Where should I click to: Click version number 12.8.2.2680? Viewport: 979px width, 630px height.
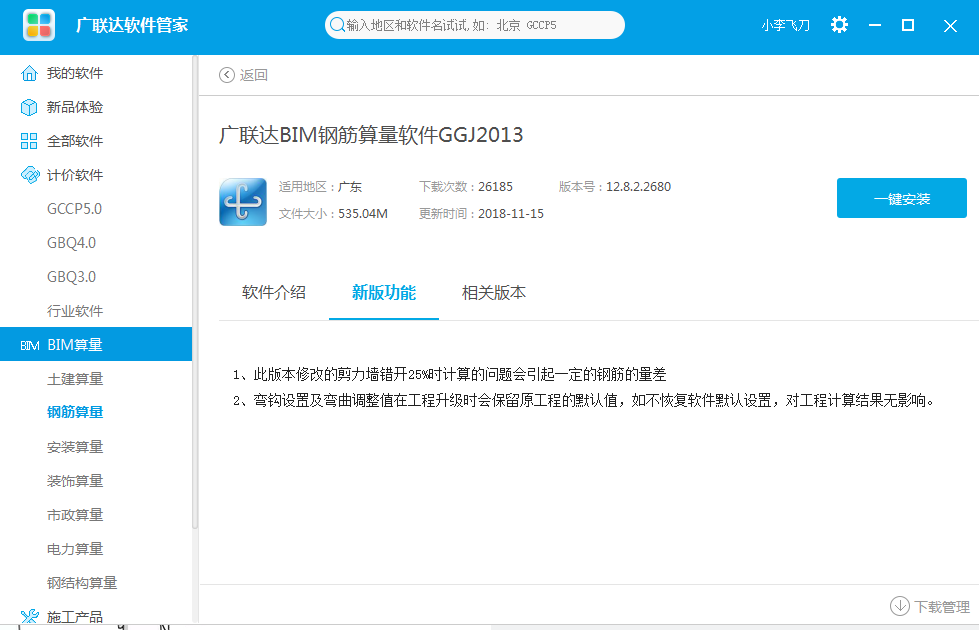click(x=638, y=187)
